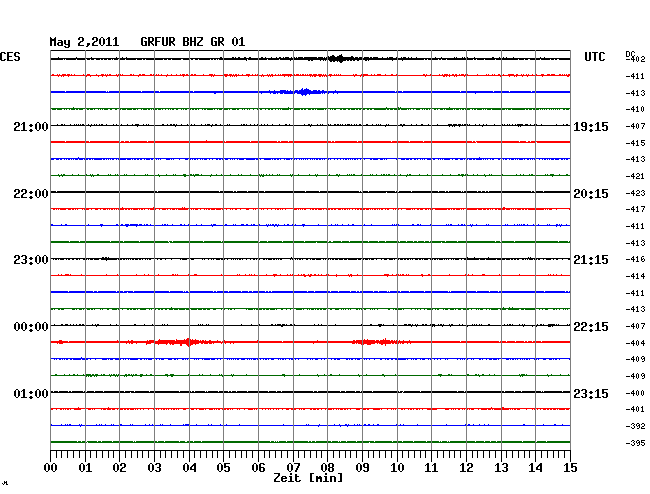Click the DC offset value "-401"

[635, 409]
